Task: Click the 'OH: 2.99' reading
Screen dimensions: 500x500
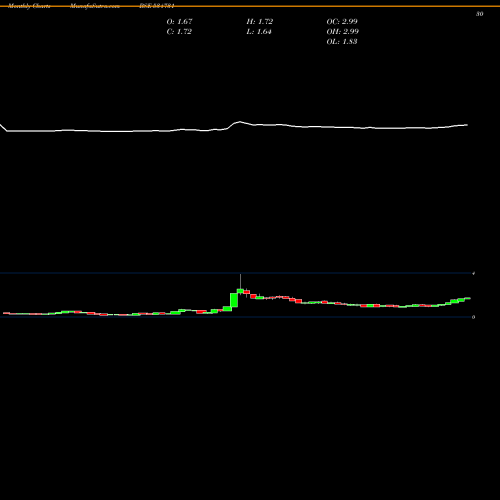Action: click(343, 32)
